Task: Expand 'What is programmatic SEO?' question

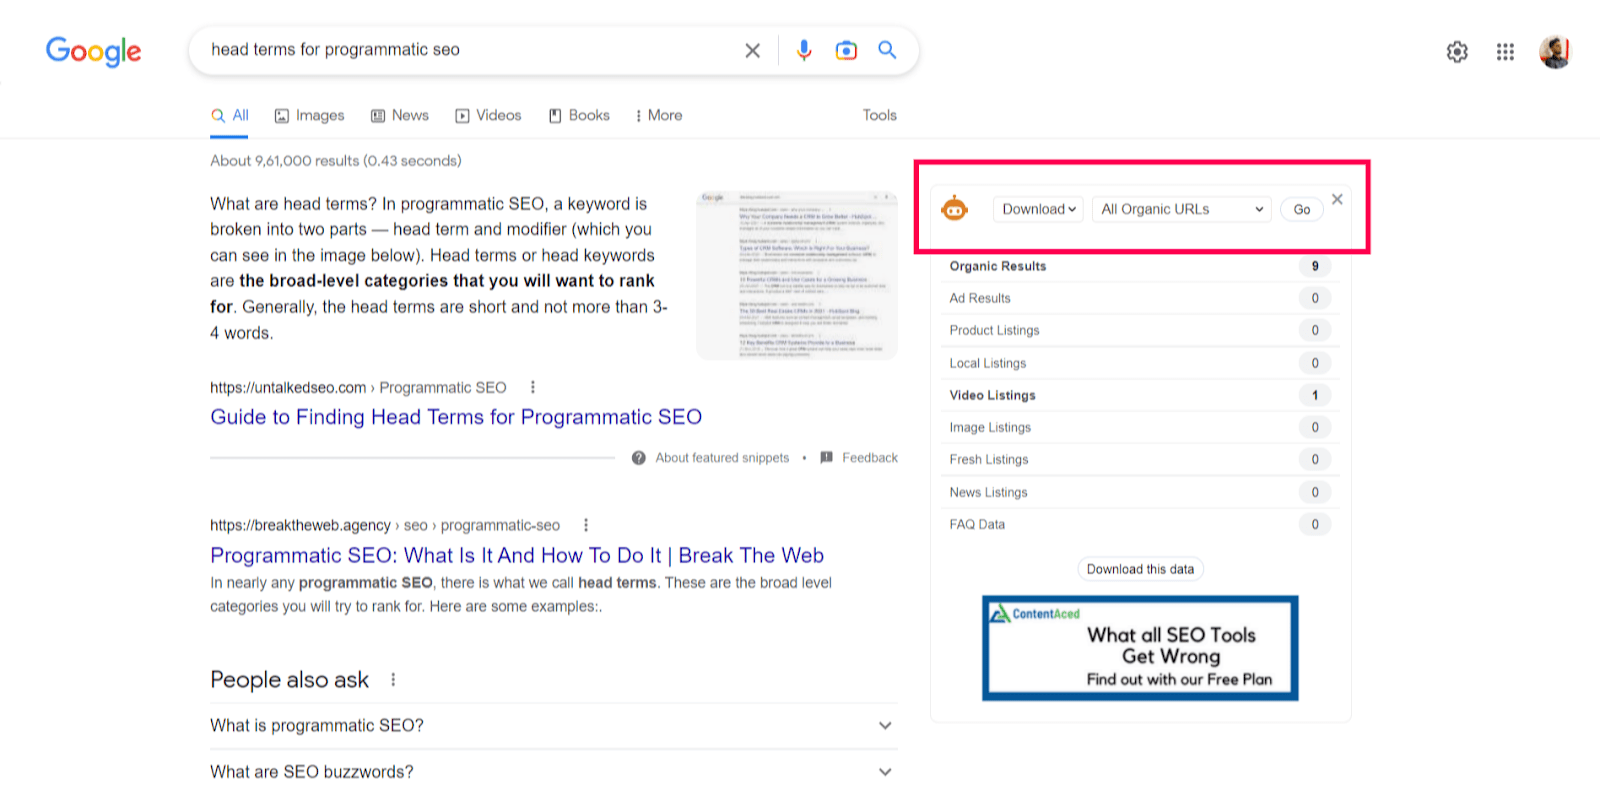Action: tap(554, 726)
